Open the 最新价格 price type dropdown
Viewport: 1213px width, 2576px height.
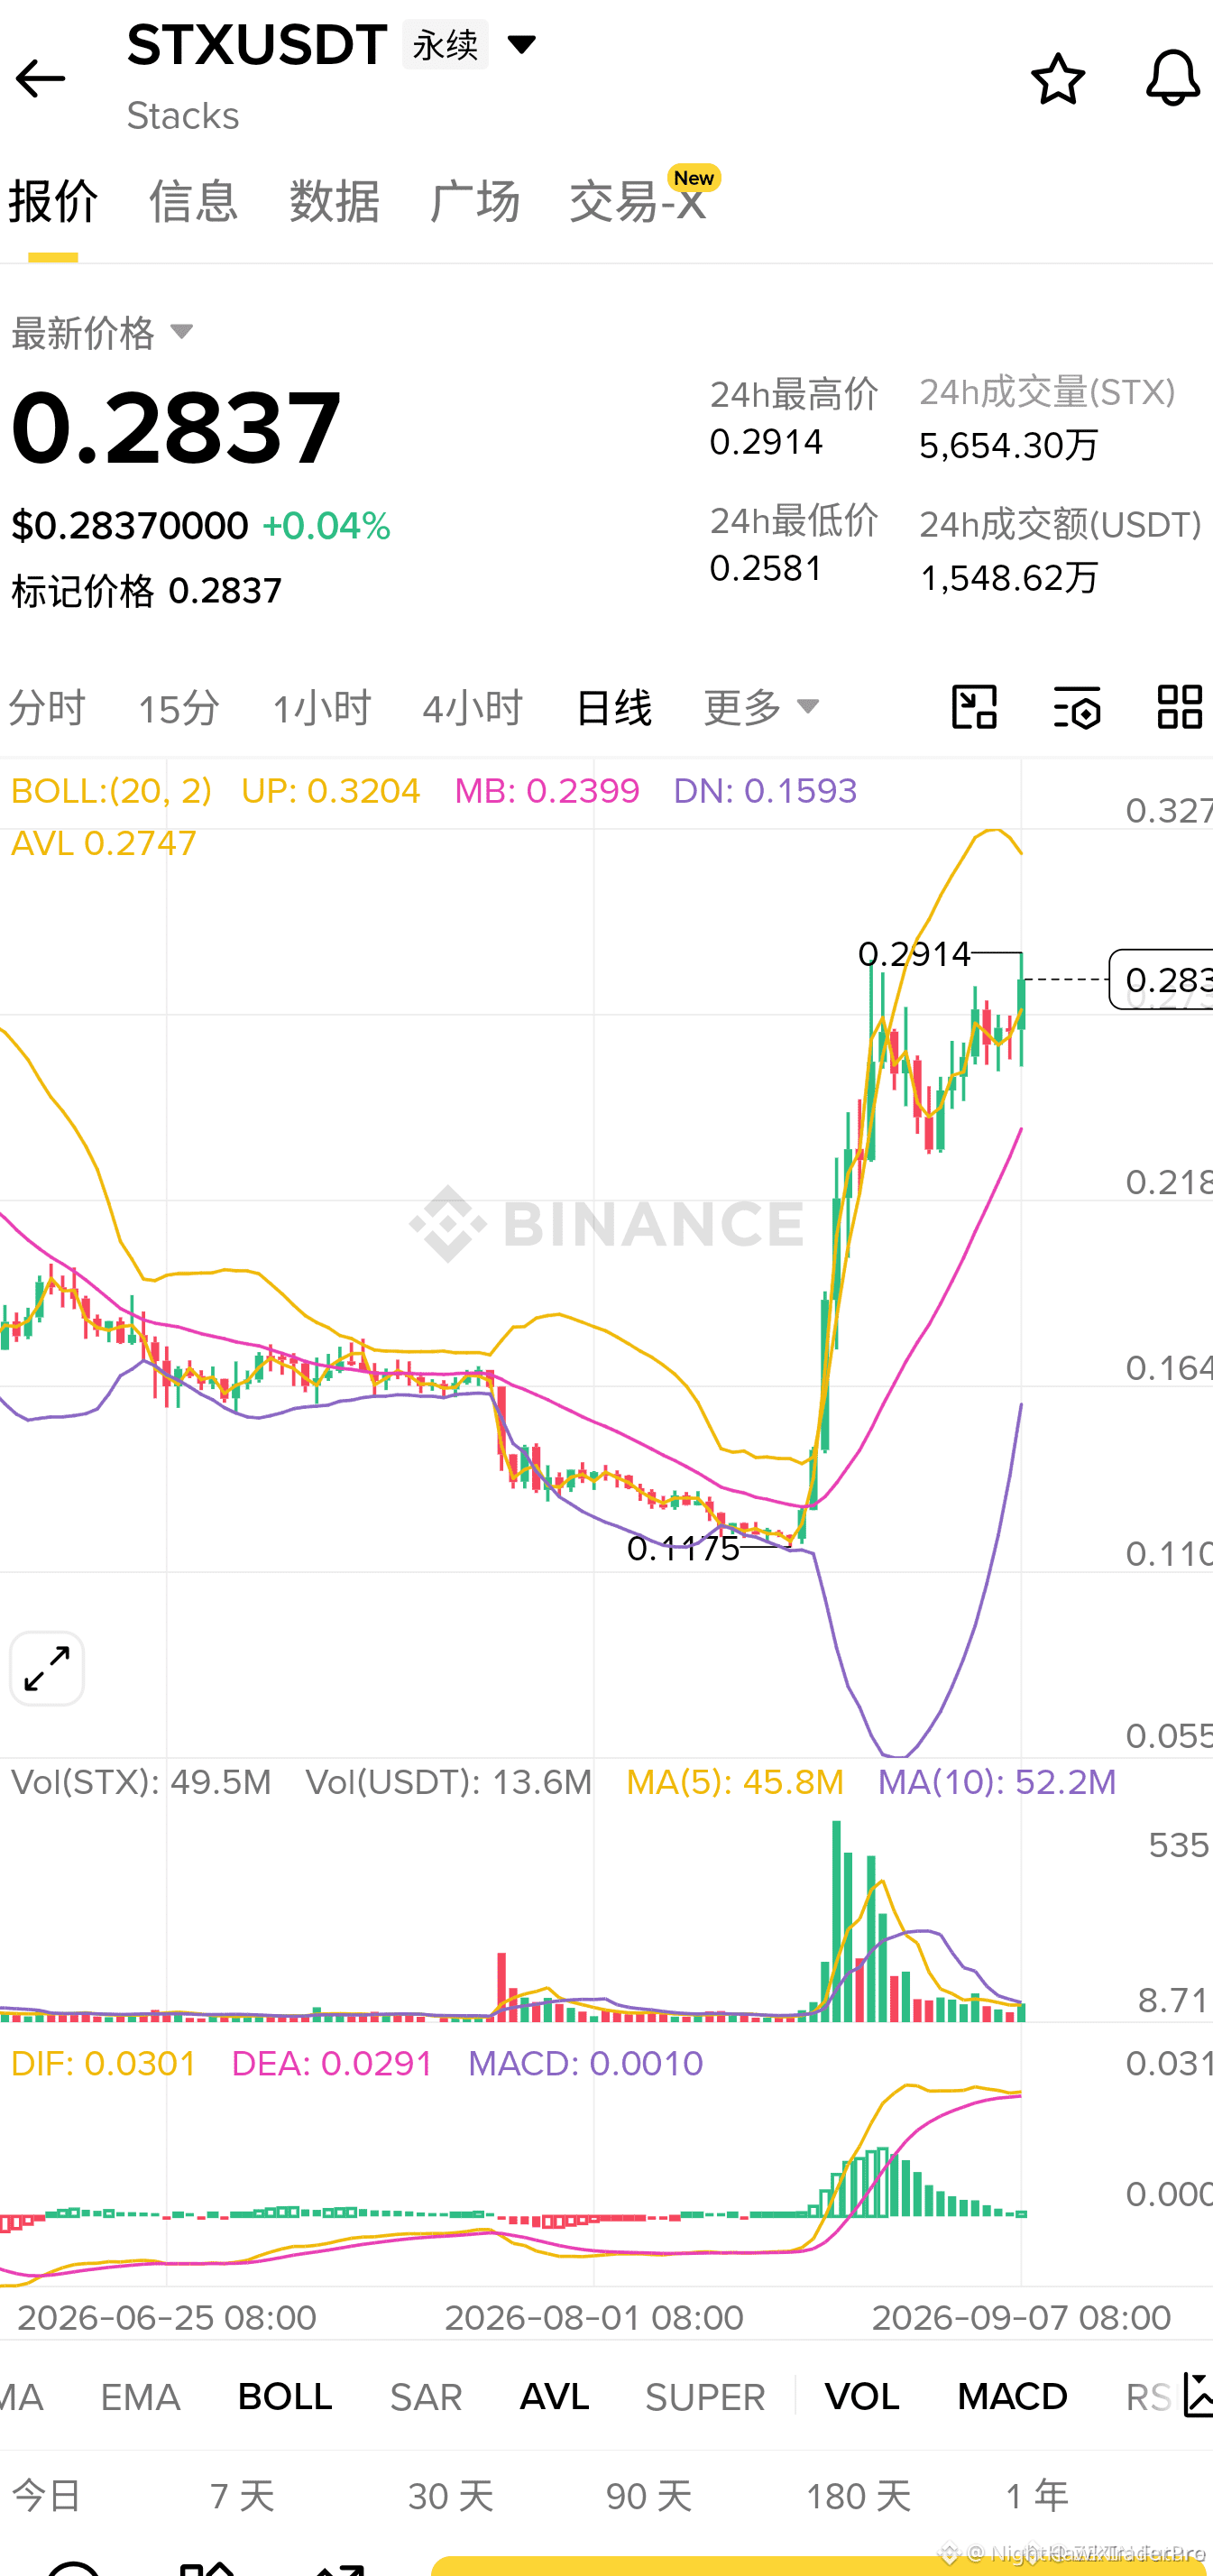point(102,333)
